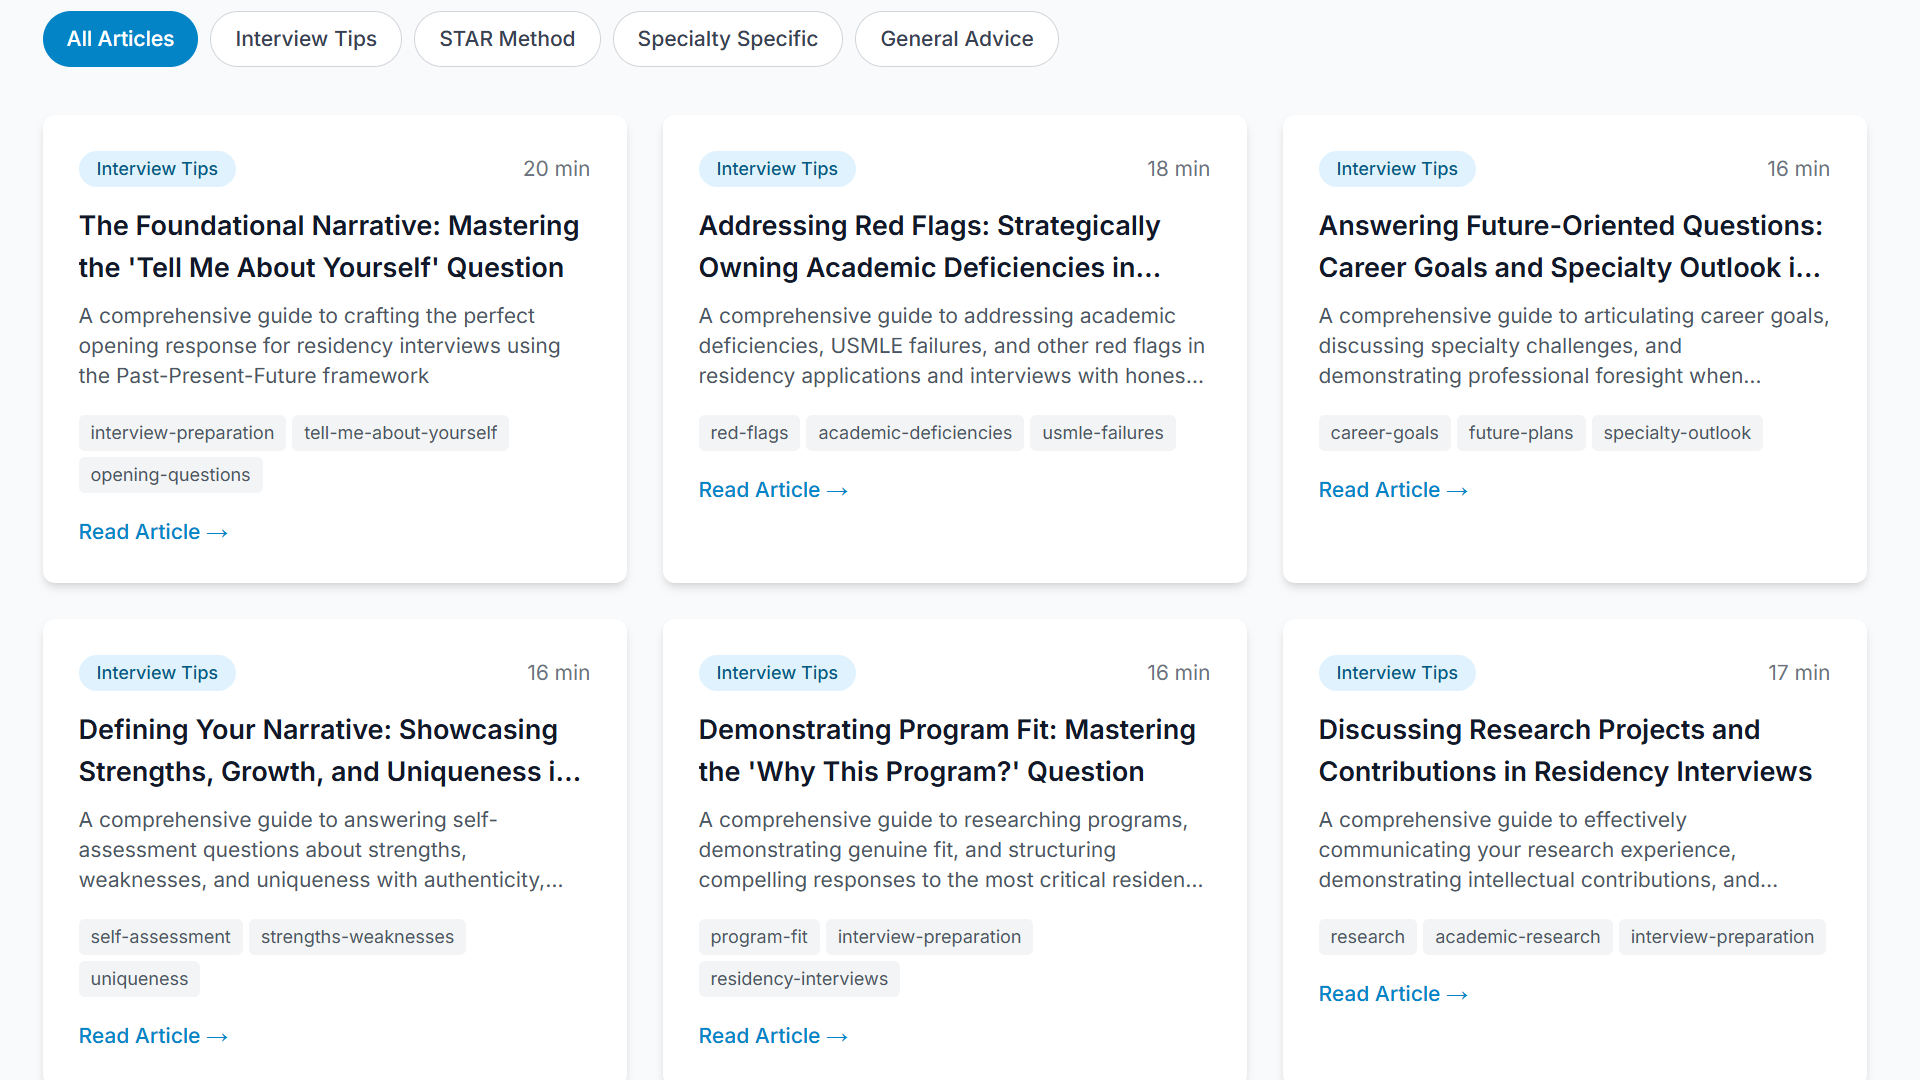The height and width of the screenshot is (1080, 1920).
Task: Select the General Advice filter
Action: coord(956,38)
